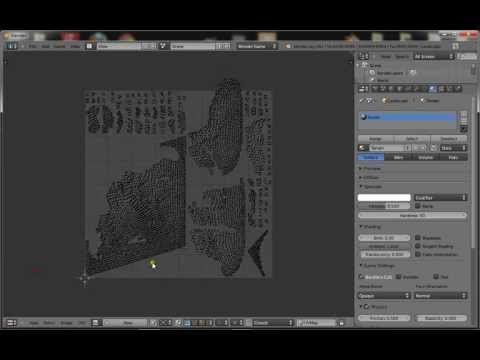Switch to Object Constraints tab icon
The height and width of the screenshot is (360, 480).
(x=407, y=89)
